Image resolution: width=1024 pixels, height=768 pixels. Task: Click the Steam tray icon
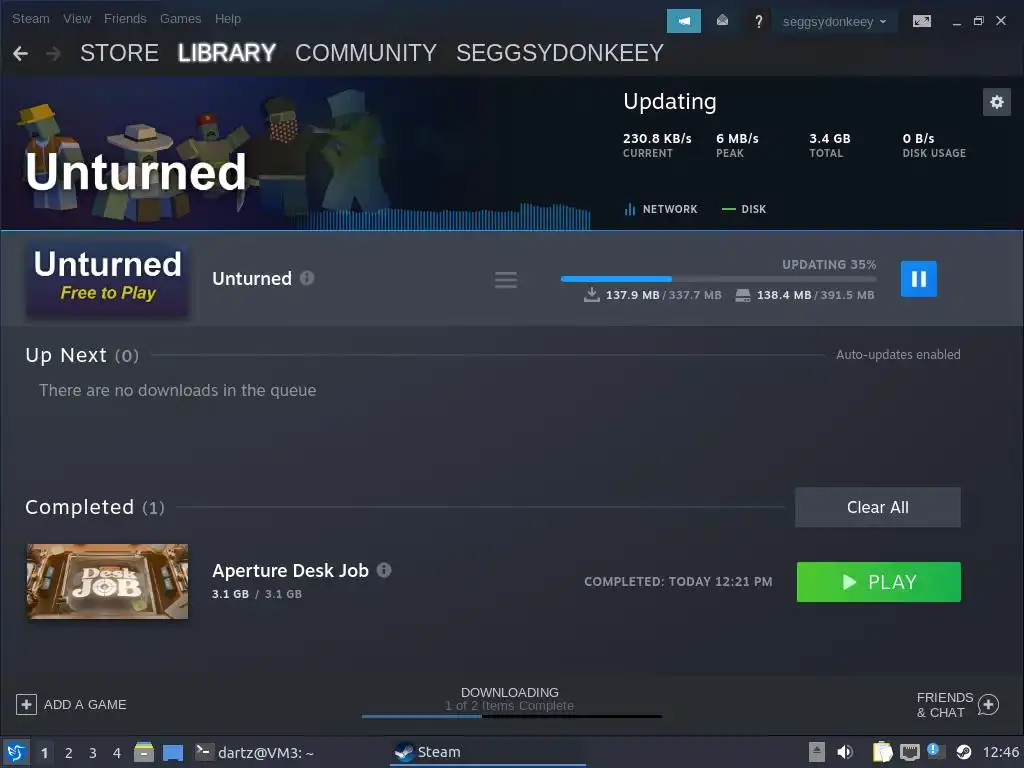(x=963, y=752)
